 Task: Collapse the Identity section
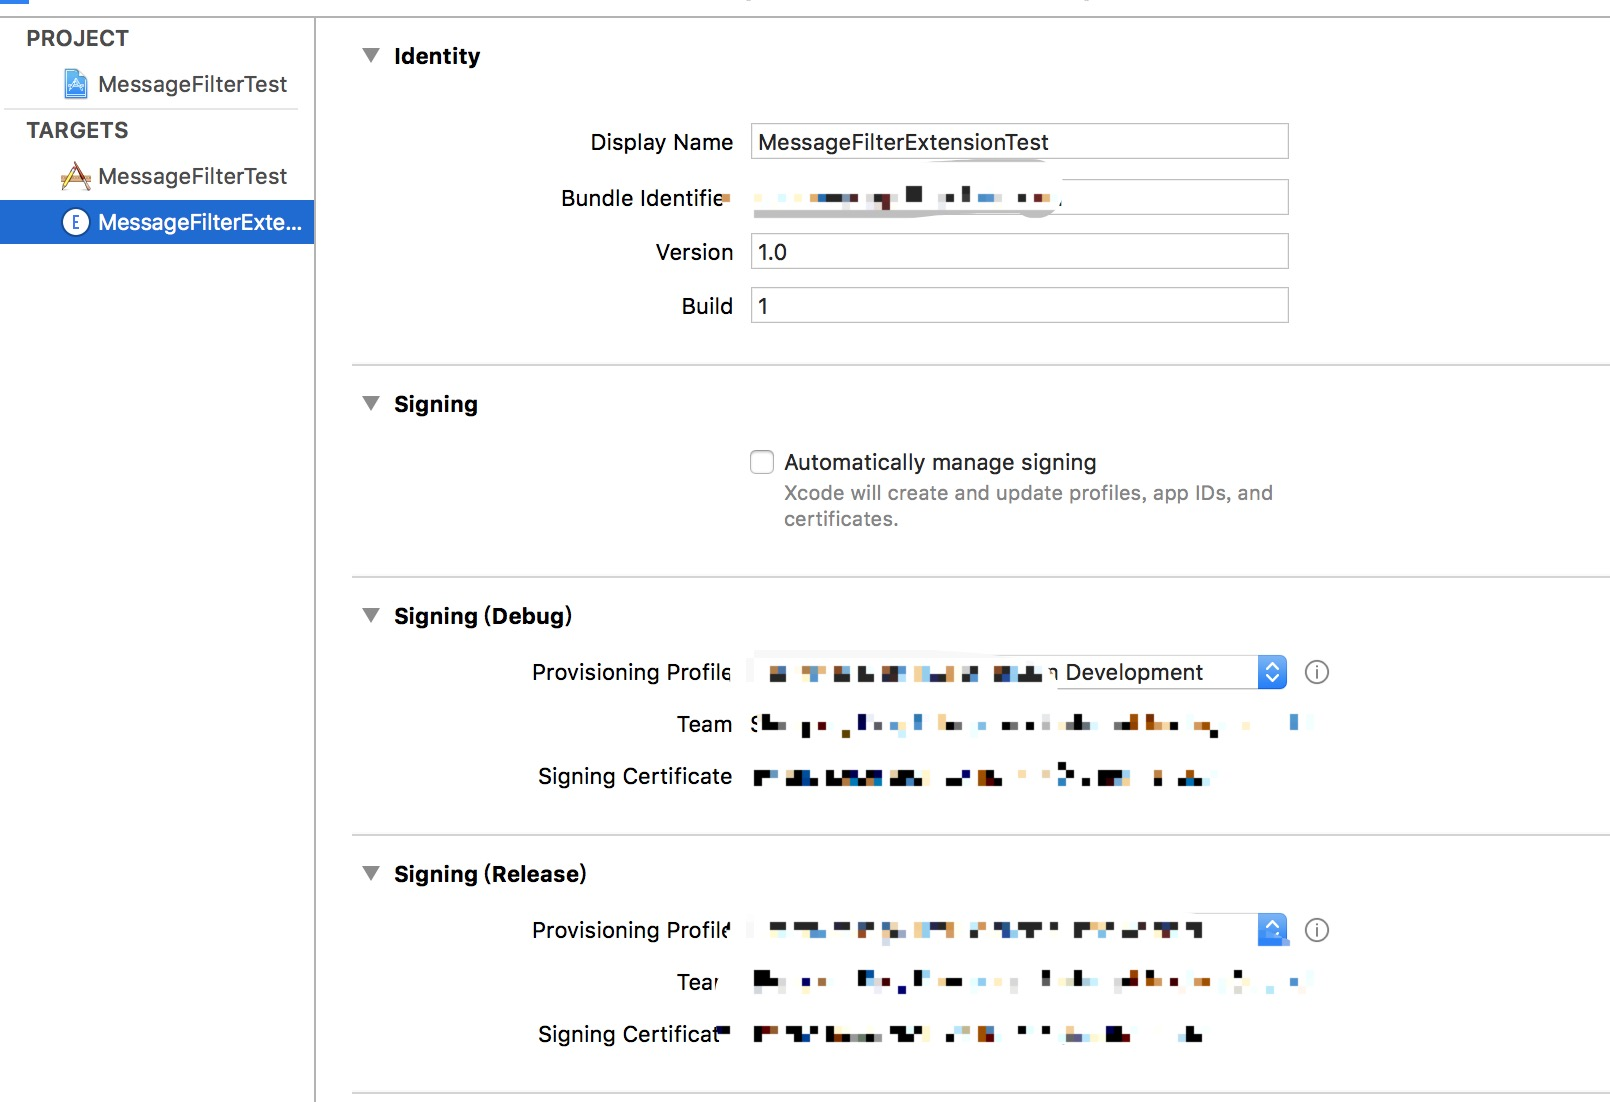coord(371,56)
